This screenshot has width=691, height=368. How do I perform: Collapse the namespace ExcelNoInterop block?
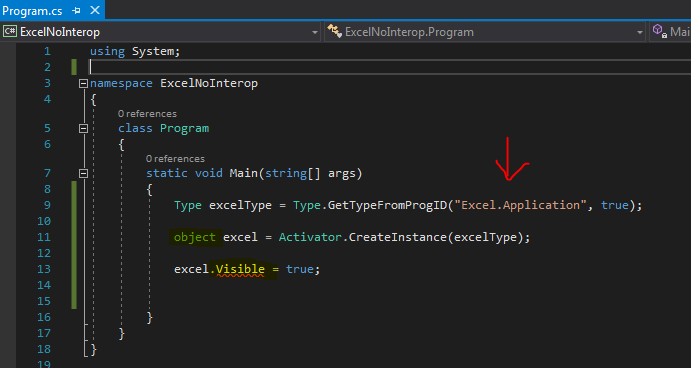(x=83, y=83)
